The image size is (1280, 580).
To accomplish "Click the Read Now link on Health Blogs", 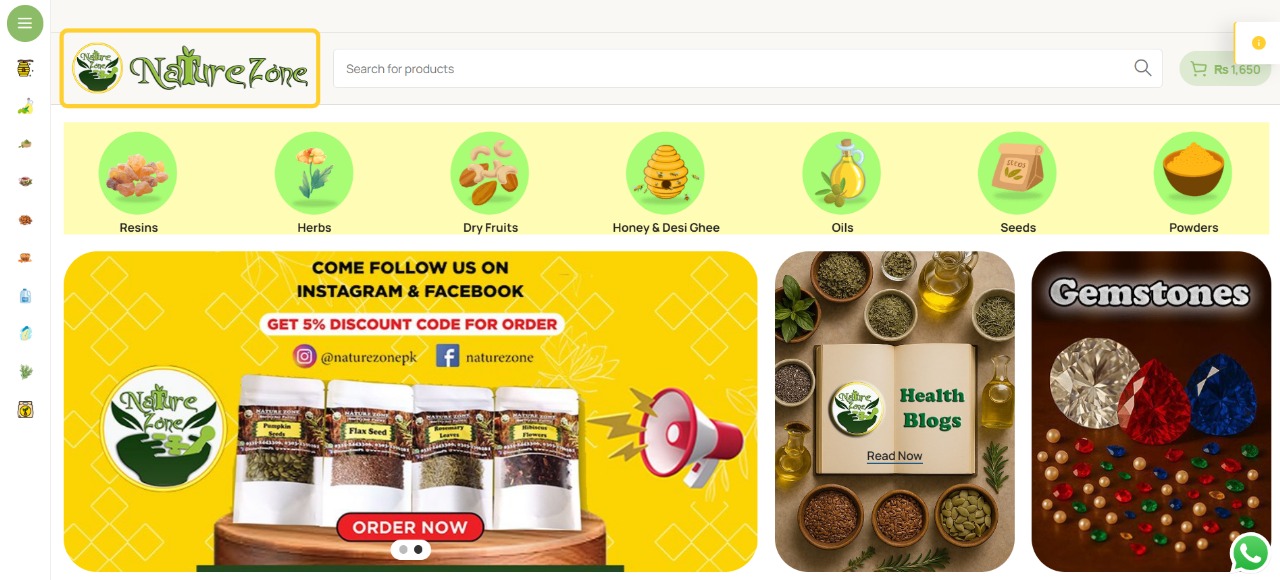I will click(894, 456).
